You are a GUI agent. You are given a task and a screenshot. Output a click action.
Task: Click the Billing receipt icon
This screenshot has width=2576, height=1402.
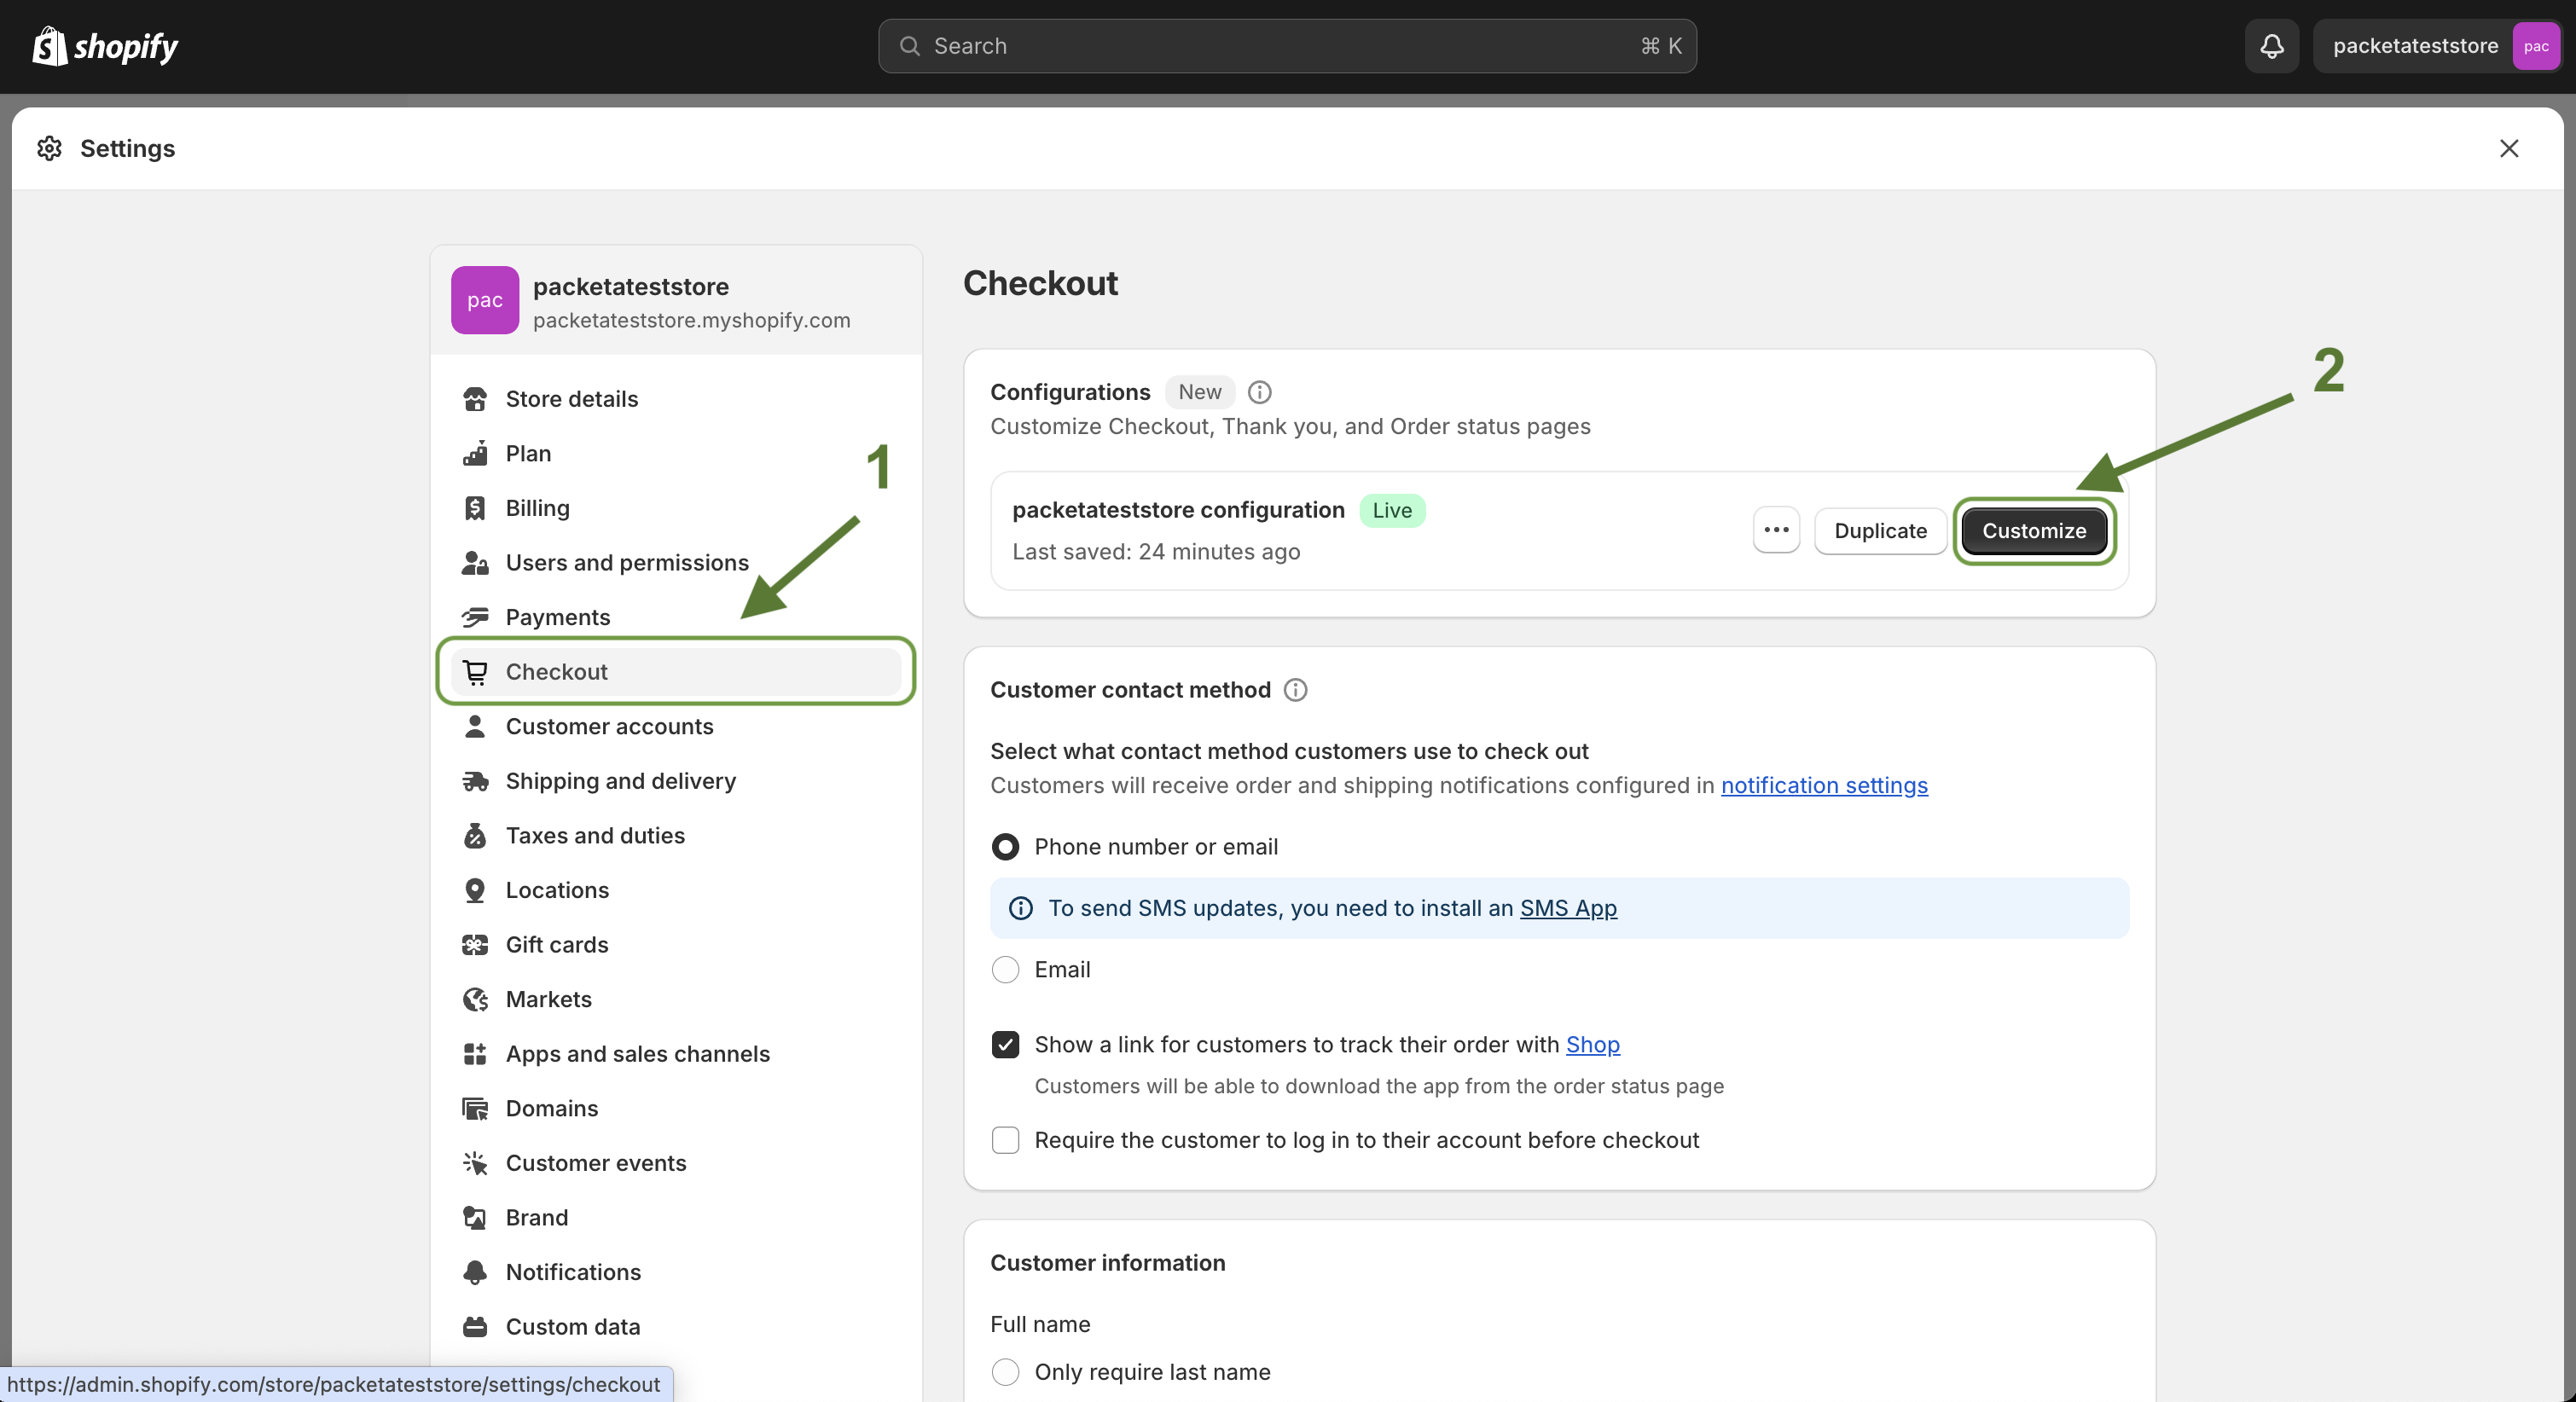coord(475,508)
